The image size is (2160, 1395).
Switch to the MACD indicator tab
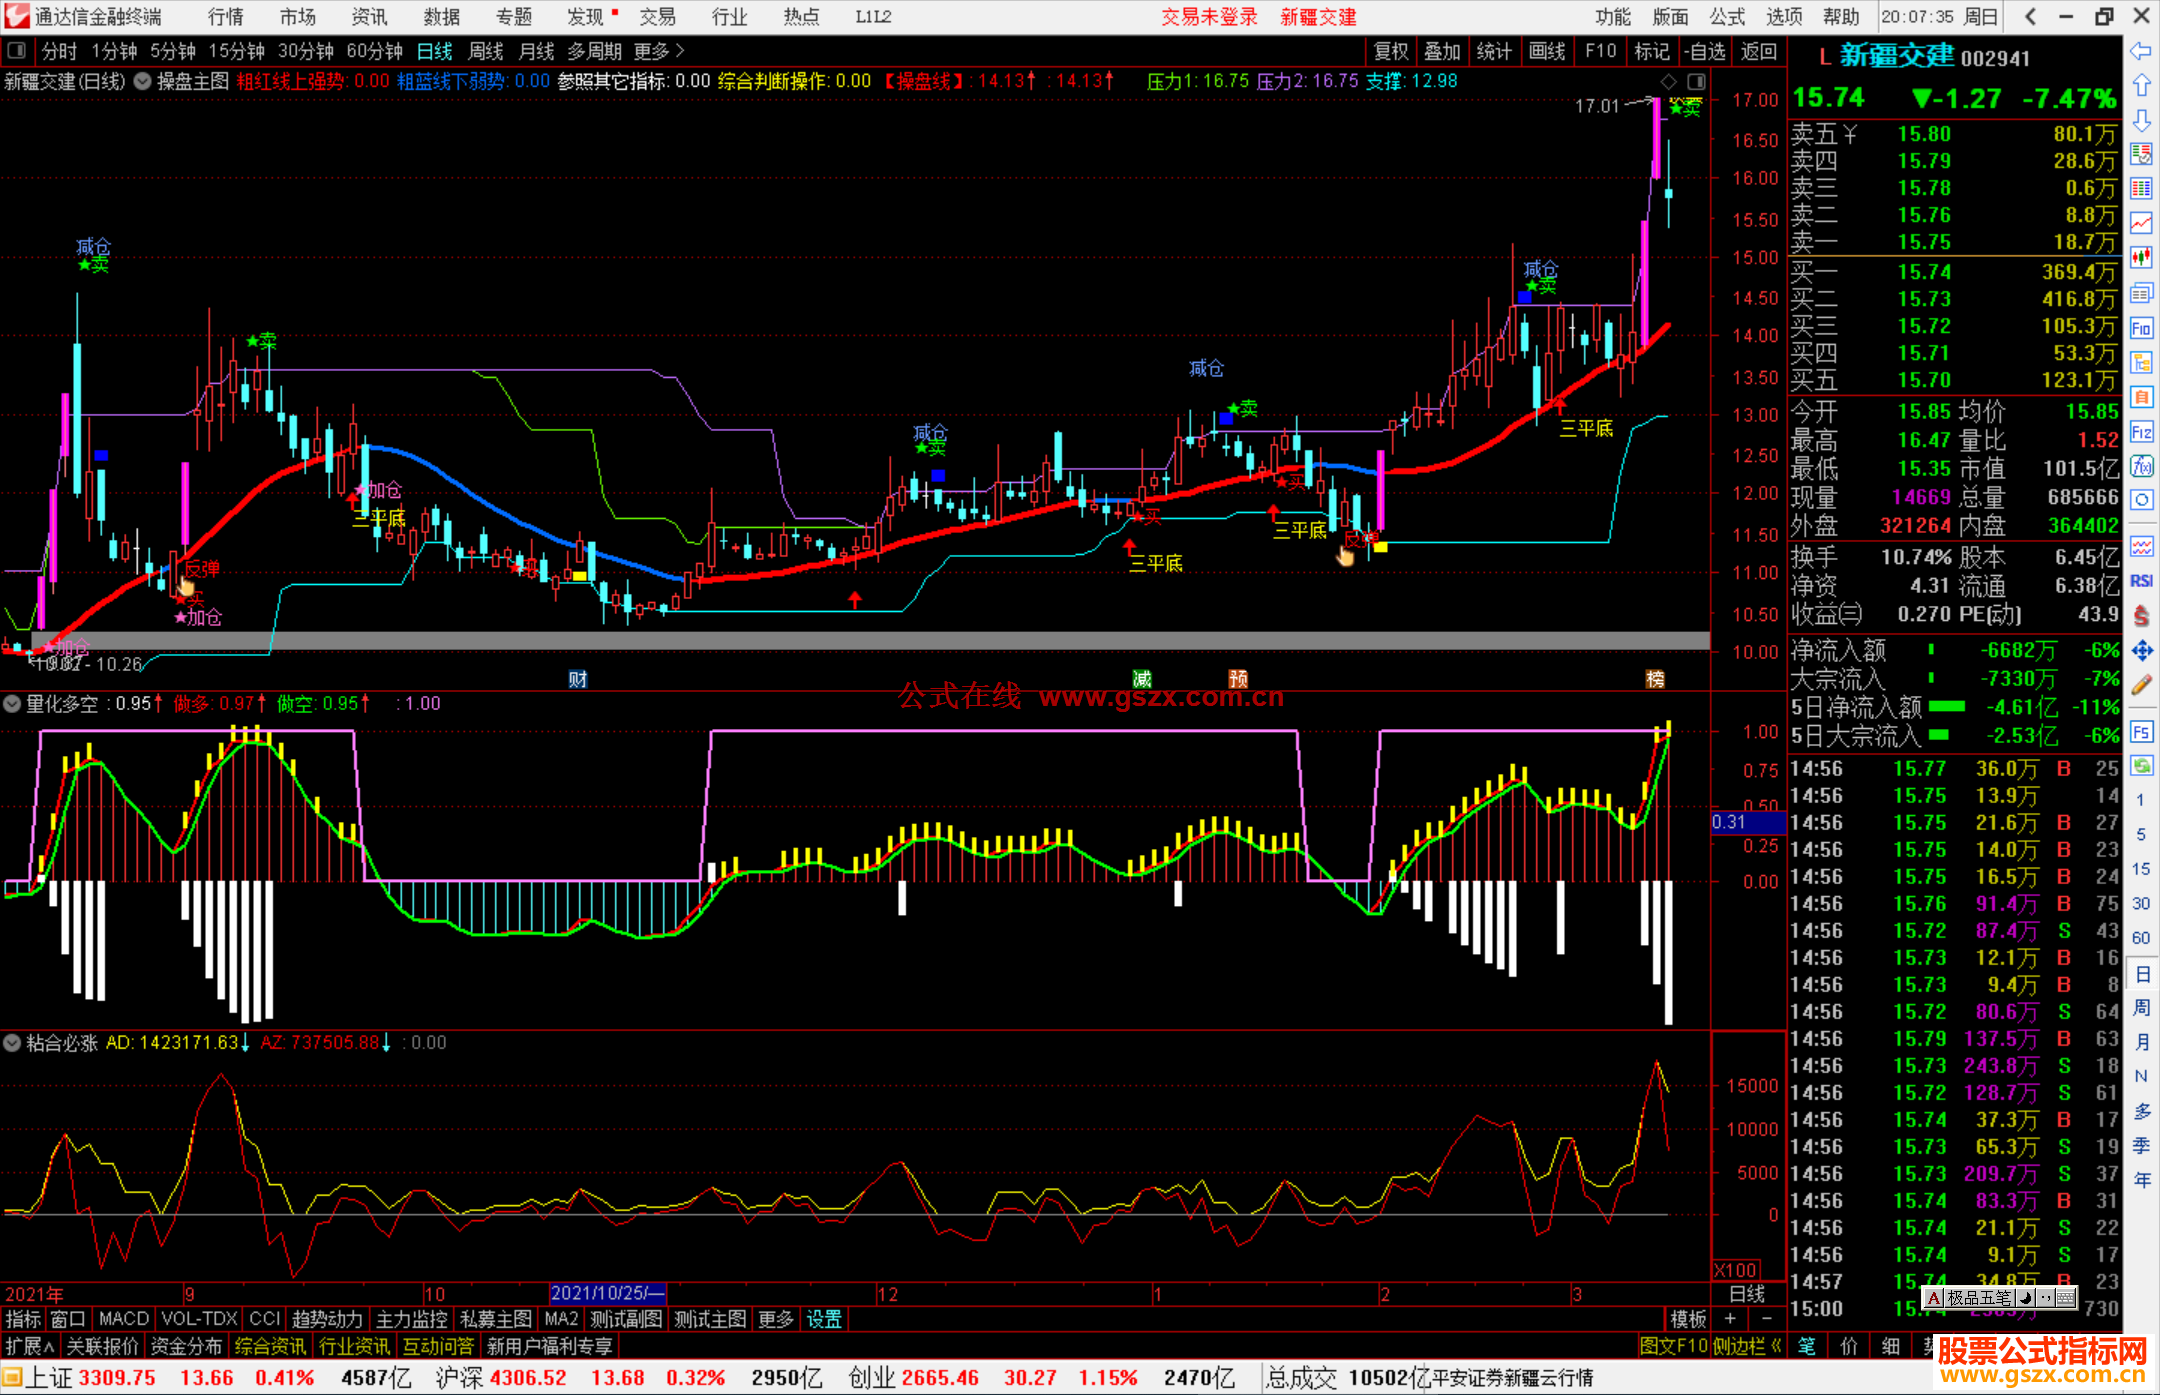(123, 1319)
